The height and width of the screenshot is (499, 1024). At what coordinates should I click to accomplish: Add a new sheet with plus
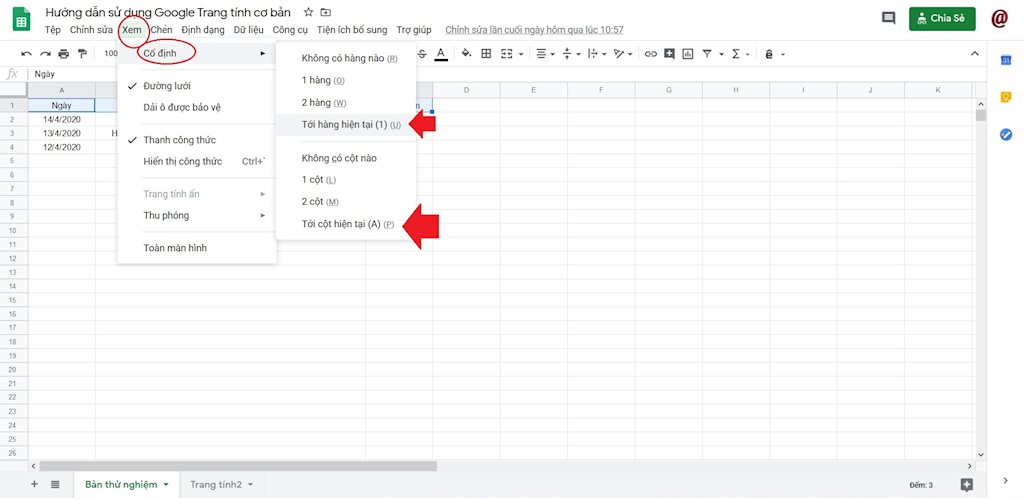35,484
